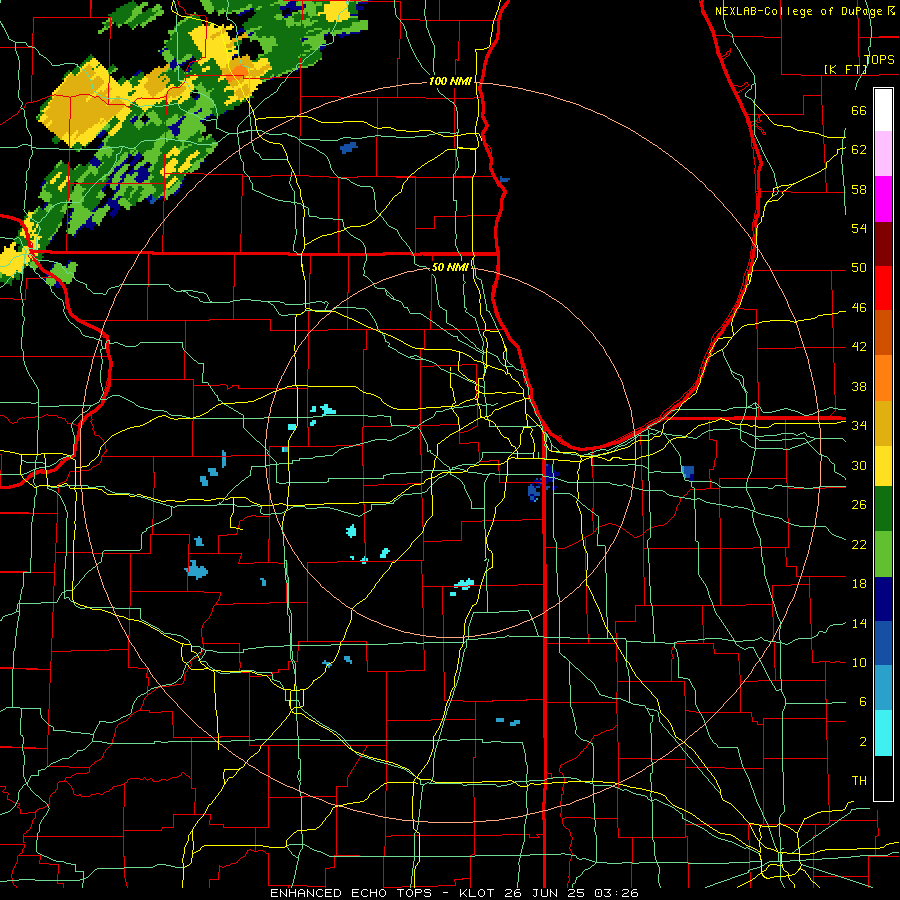Viewport: 900px width, 900px height.
Task: Click the orange echo core in northwest storm
Action: tap(239, 75)
